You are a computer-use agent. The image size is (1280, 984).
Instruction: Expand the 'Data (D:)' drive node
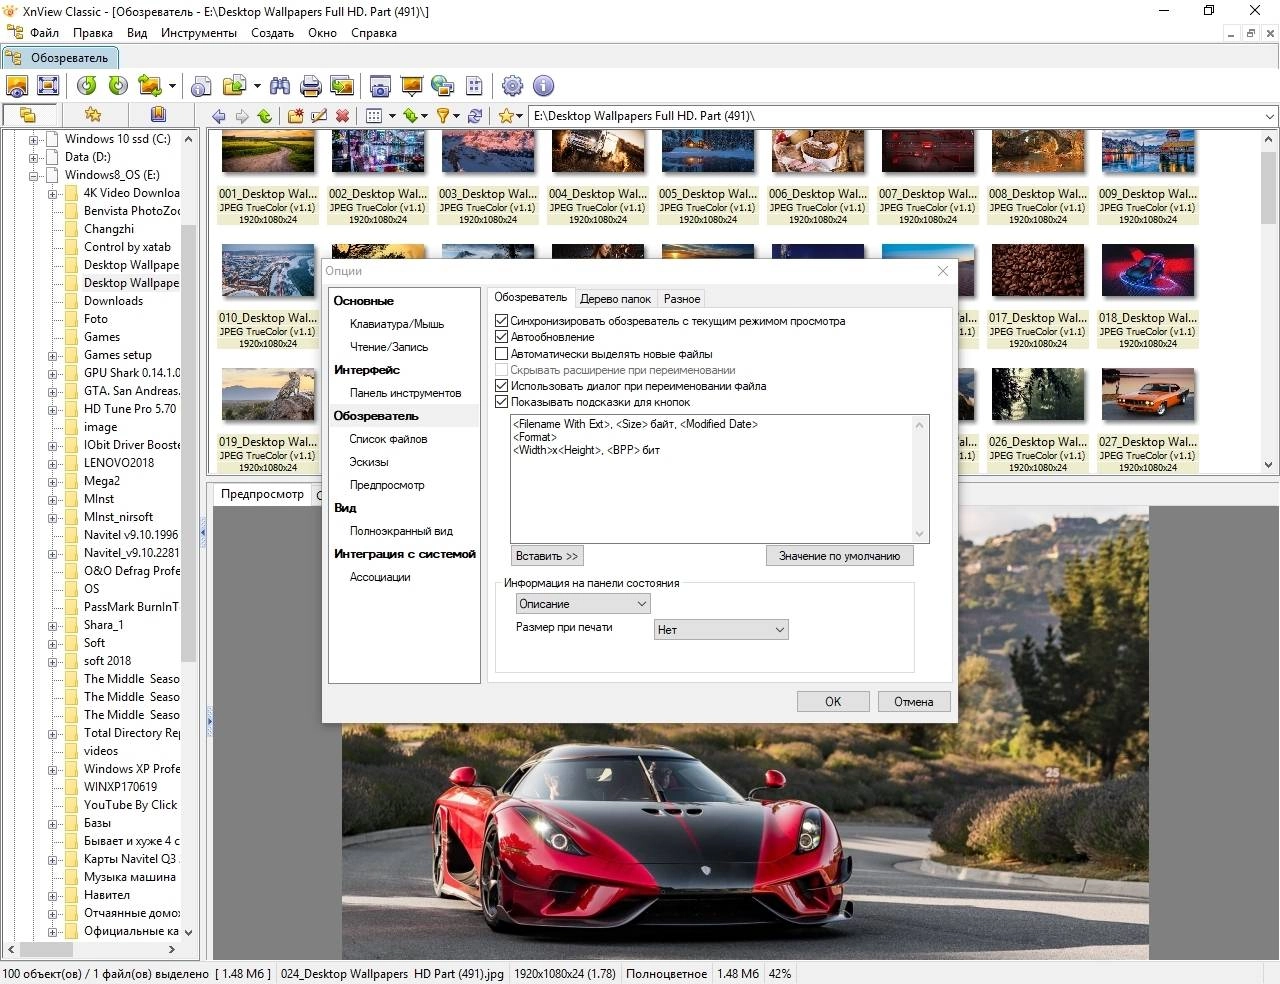pyautogui.click(x=33, y=157)
